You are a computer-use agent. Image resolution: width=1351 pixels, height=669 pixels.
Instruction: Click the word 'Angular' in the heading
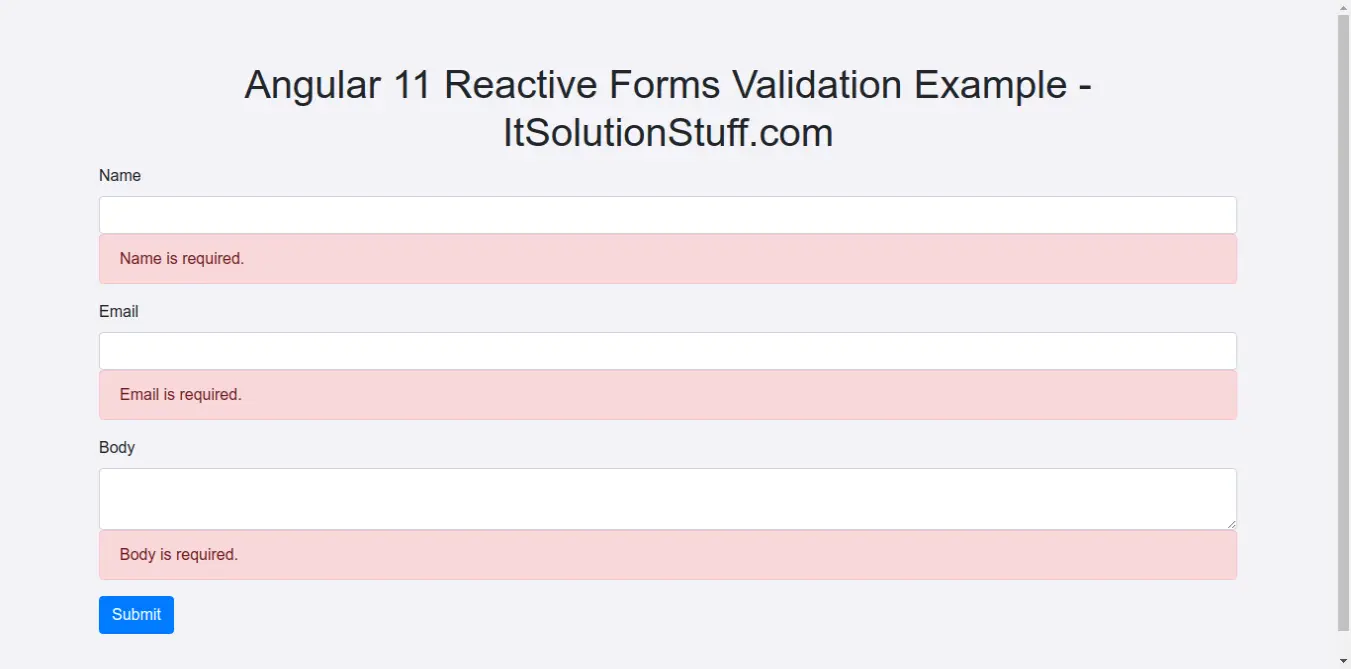(x=313, y=84)
